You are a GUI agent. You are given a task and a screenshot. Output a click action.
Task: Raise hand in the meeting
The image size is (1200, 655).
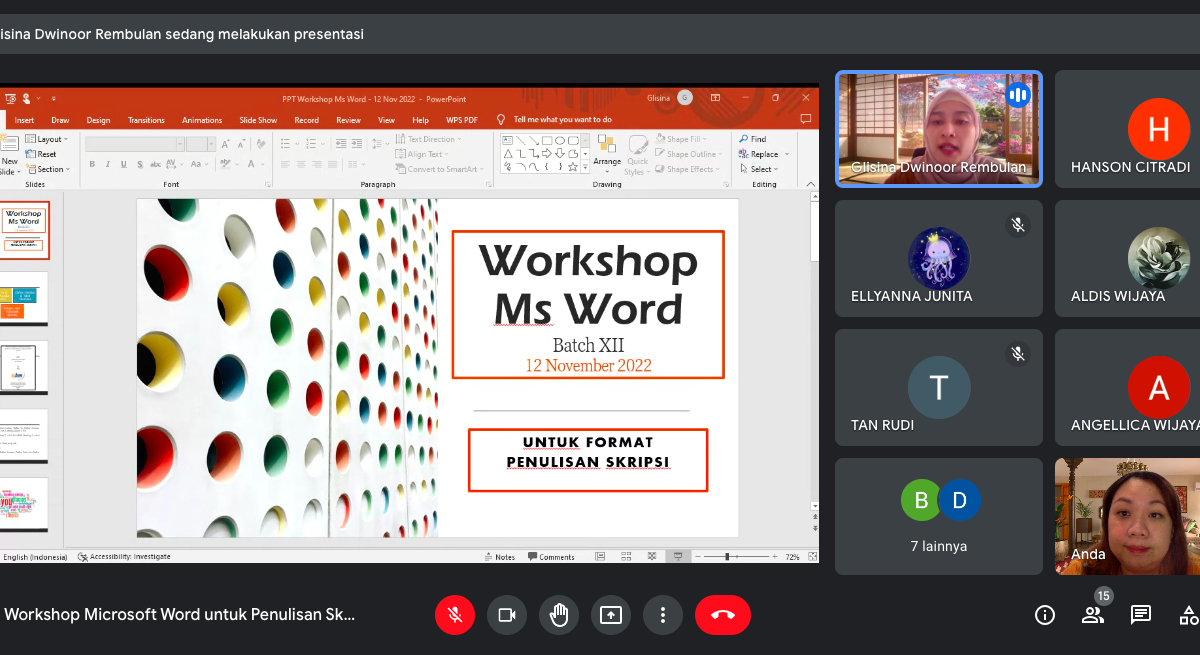pos(559,615)
